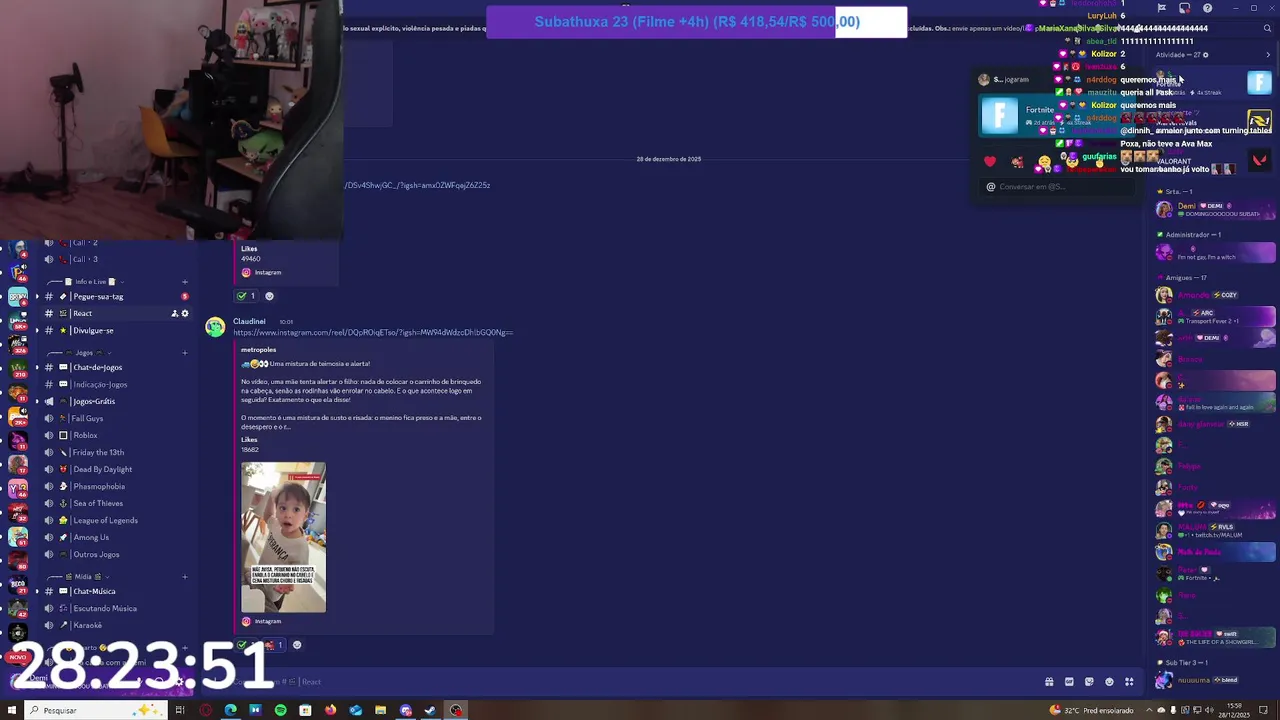Click the Fortnite icon in activity list
This screenshot has height=720, width=1280.
coord(1259,82)
